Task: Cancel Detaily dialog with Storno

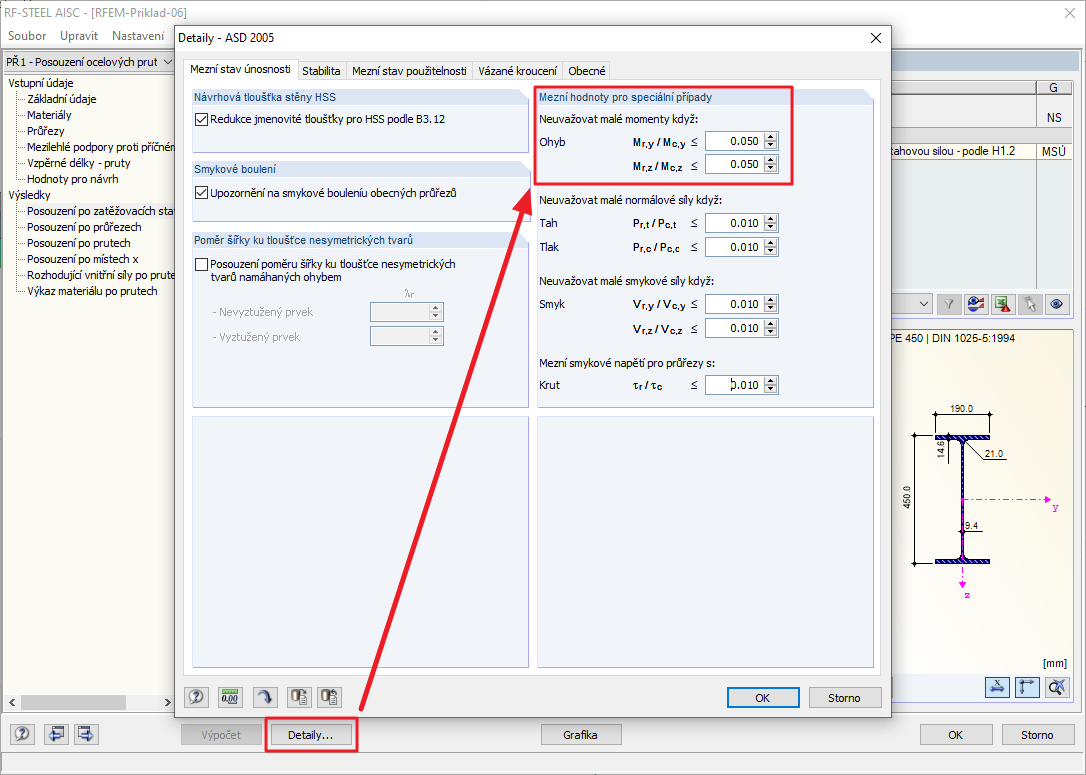Action: point(844,697)
